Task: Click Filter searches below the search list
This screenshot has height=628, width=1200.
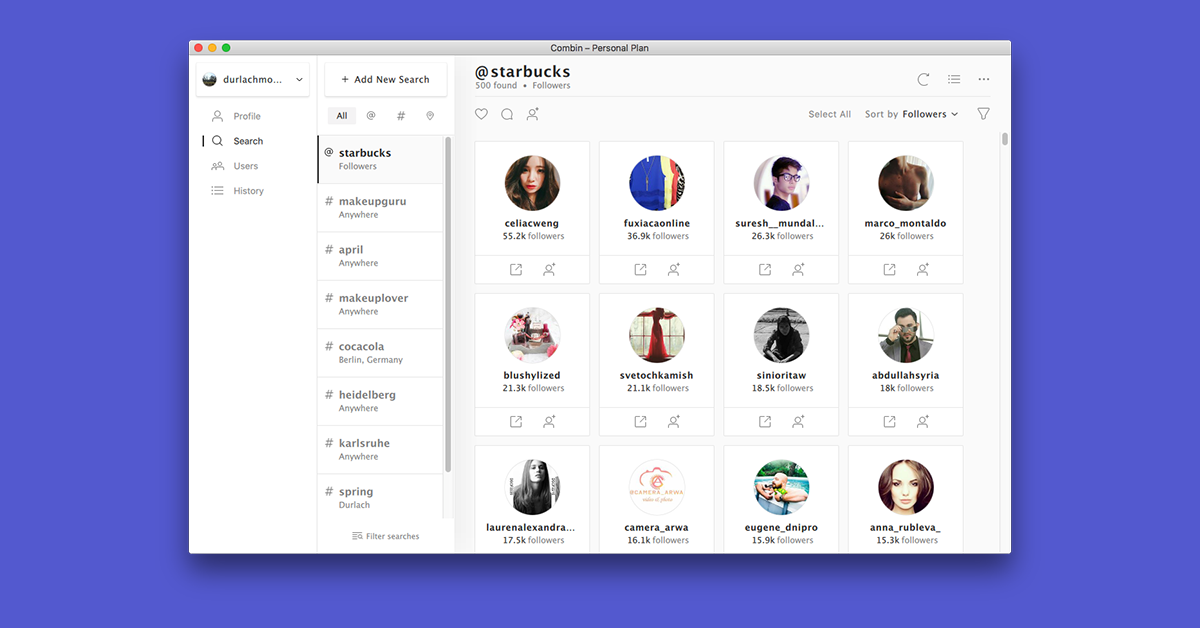Action: [386, 536]
